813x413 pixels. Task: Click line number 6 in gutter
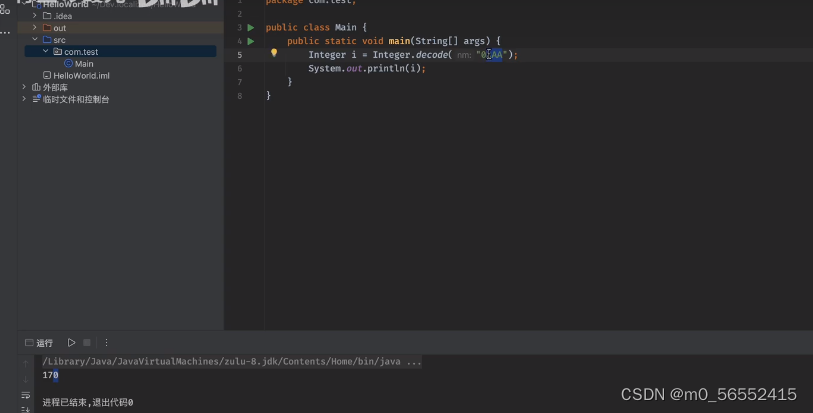click(240, 68)
